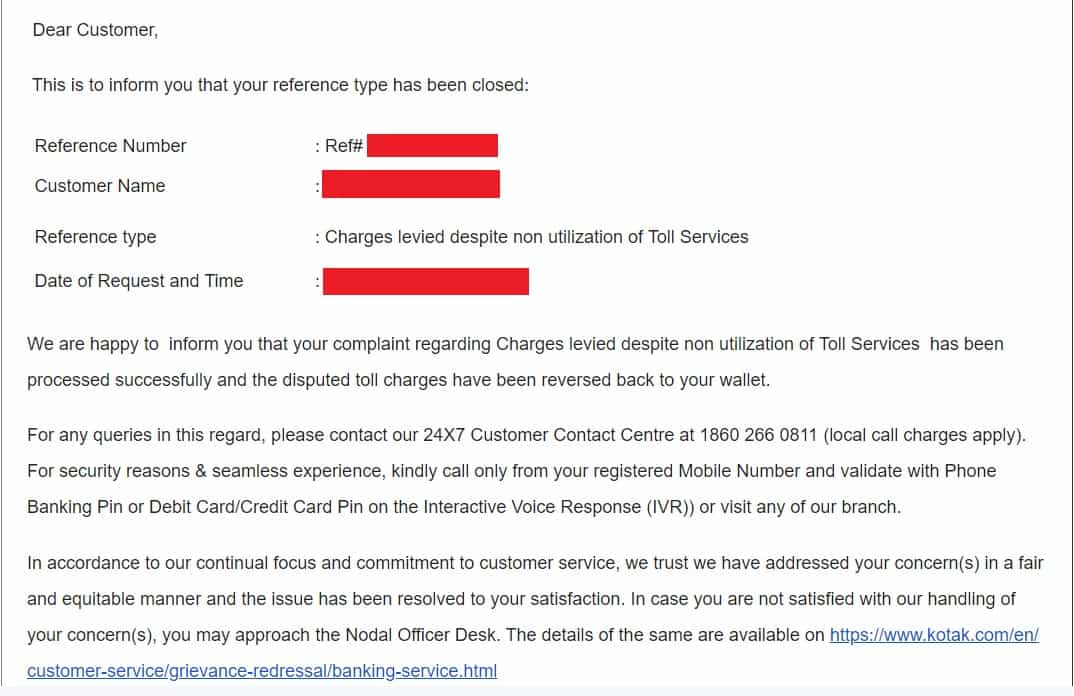The height and width of the screenshot is (696, 1074).
Task: Click the redacted Reference Number red box
Action: (432, 145)
